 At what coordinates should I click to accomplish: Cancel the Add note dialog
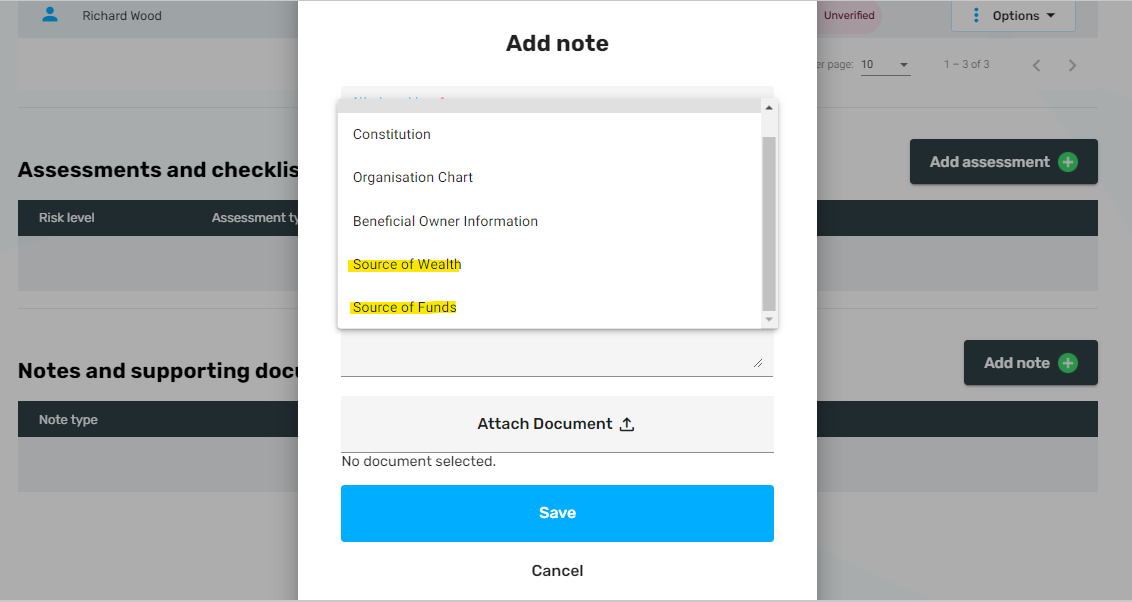557,571
